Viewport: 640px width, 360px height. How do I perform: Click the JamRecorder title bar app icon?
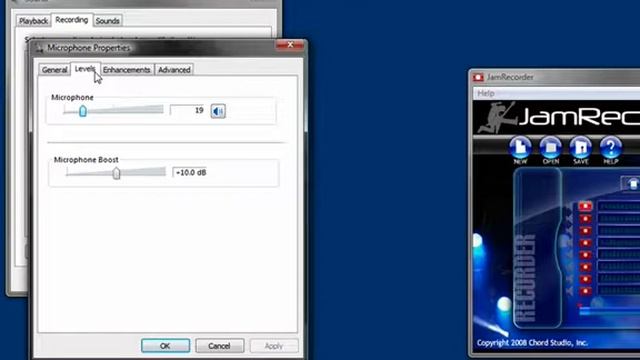(478, 77)
